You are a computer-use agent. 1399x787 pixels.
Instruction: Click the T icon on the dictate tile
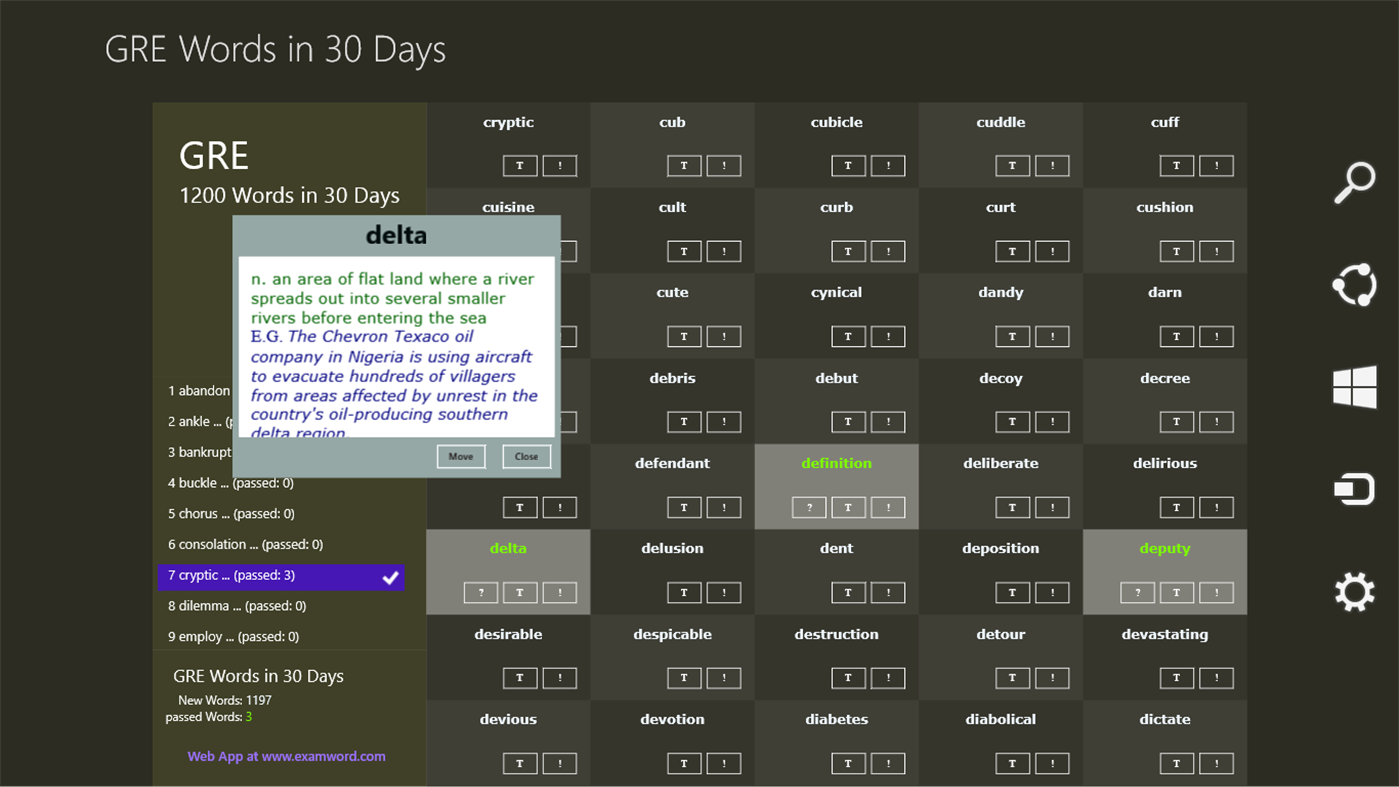[1177, 763]
